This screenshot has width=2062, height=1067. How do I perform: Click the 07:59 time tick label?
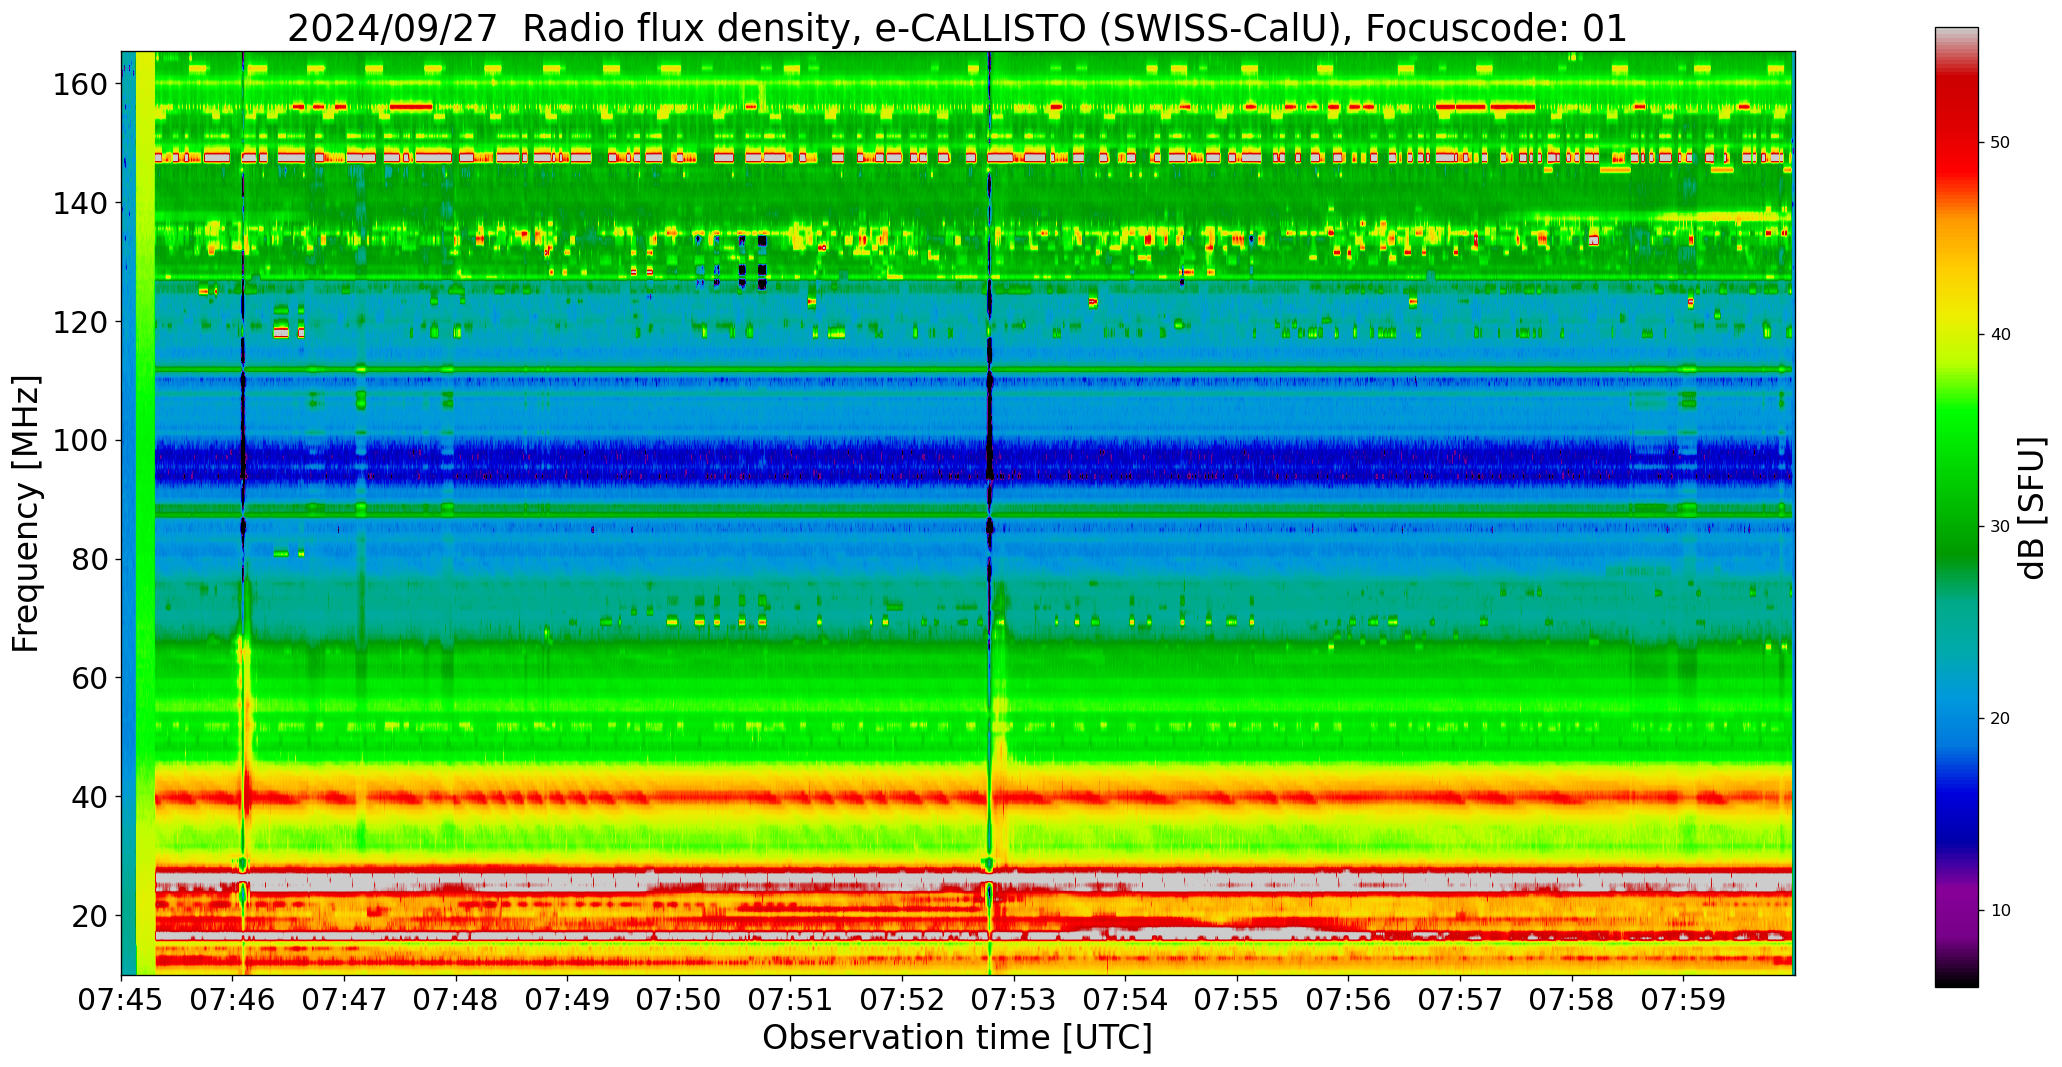click(1683, 999)
